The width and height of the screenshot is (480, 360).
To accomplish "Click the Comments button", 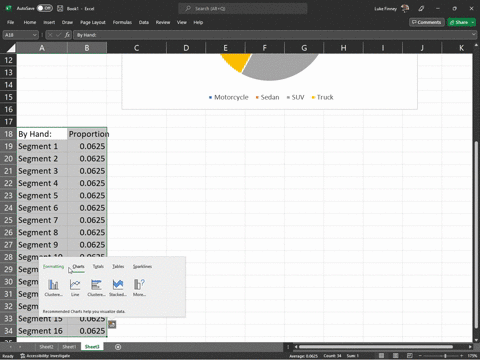I will (x=427, y=22).
